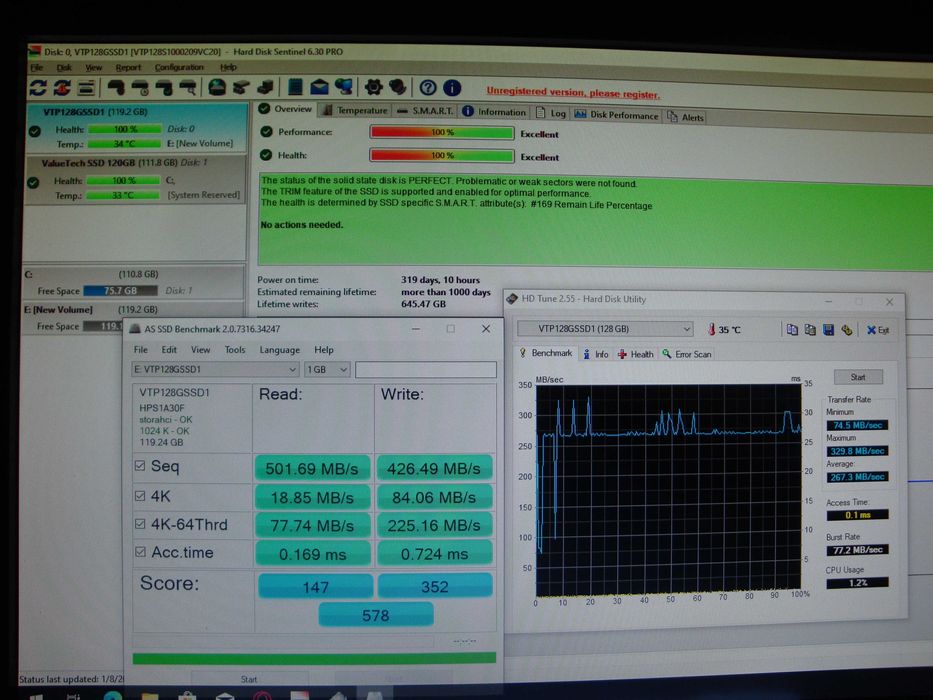
Task: Open the blue report sheet toolbar icon
Action: pyautogui.click(x=295, y=87)
